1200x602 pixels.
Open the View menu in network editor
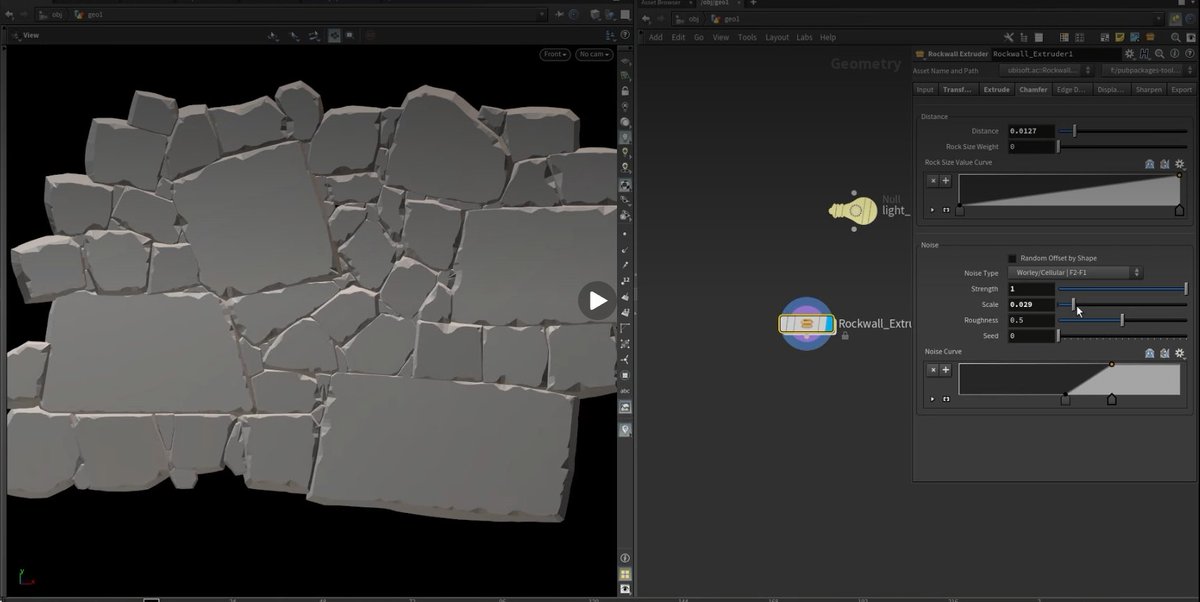pos(721,37)
